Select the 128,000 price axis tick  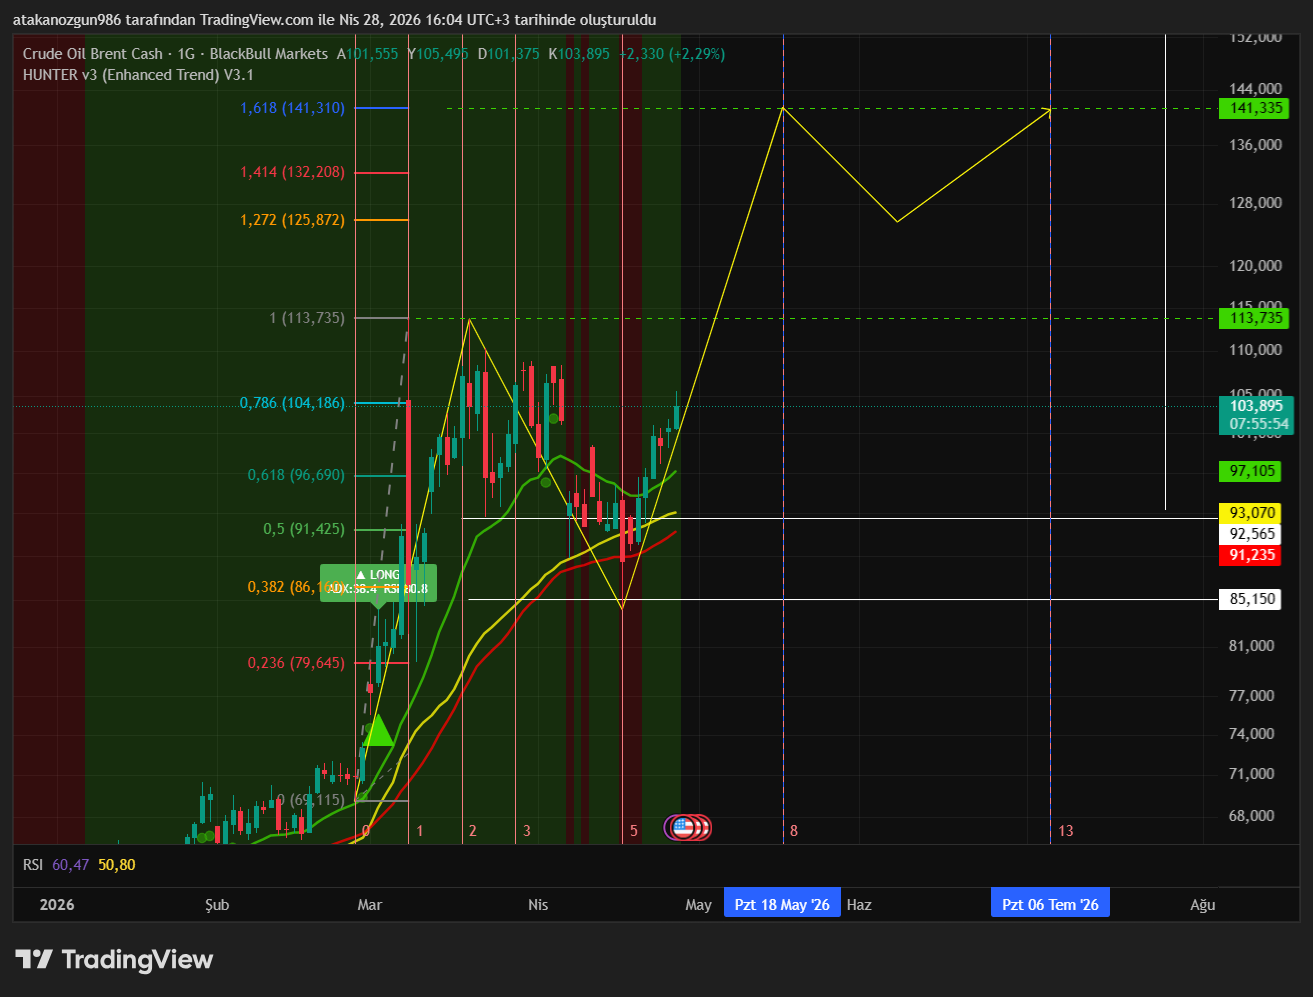point(1253,203)
